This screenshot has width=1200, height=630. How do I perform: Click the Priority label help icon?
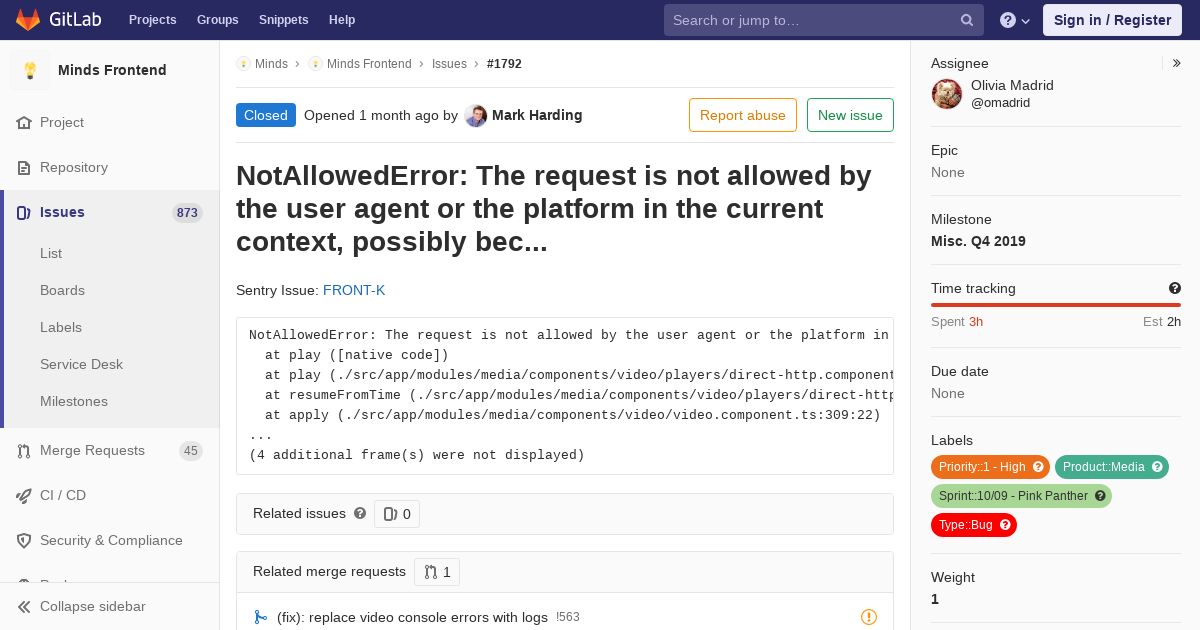pyautogui.click(x=1038, y=467)
